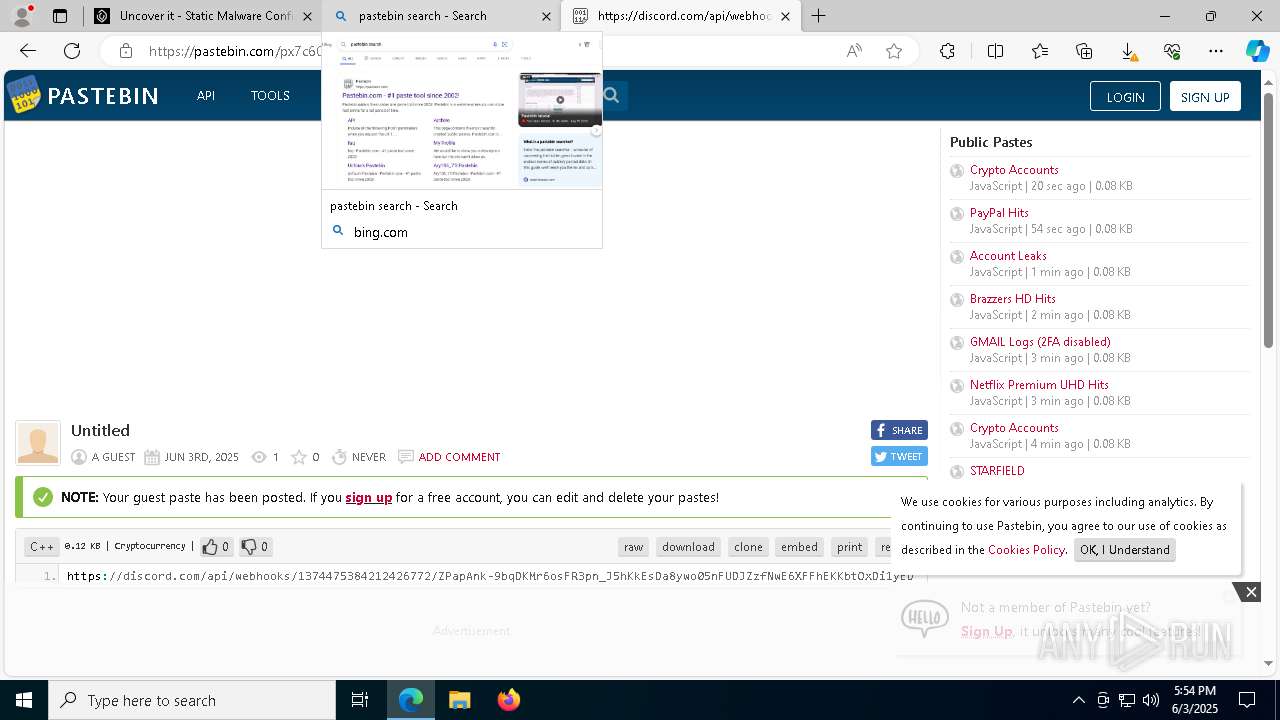The image size is (1280, 720).
Task: Open the Cookies Policy link
Action: point(1026,549)
